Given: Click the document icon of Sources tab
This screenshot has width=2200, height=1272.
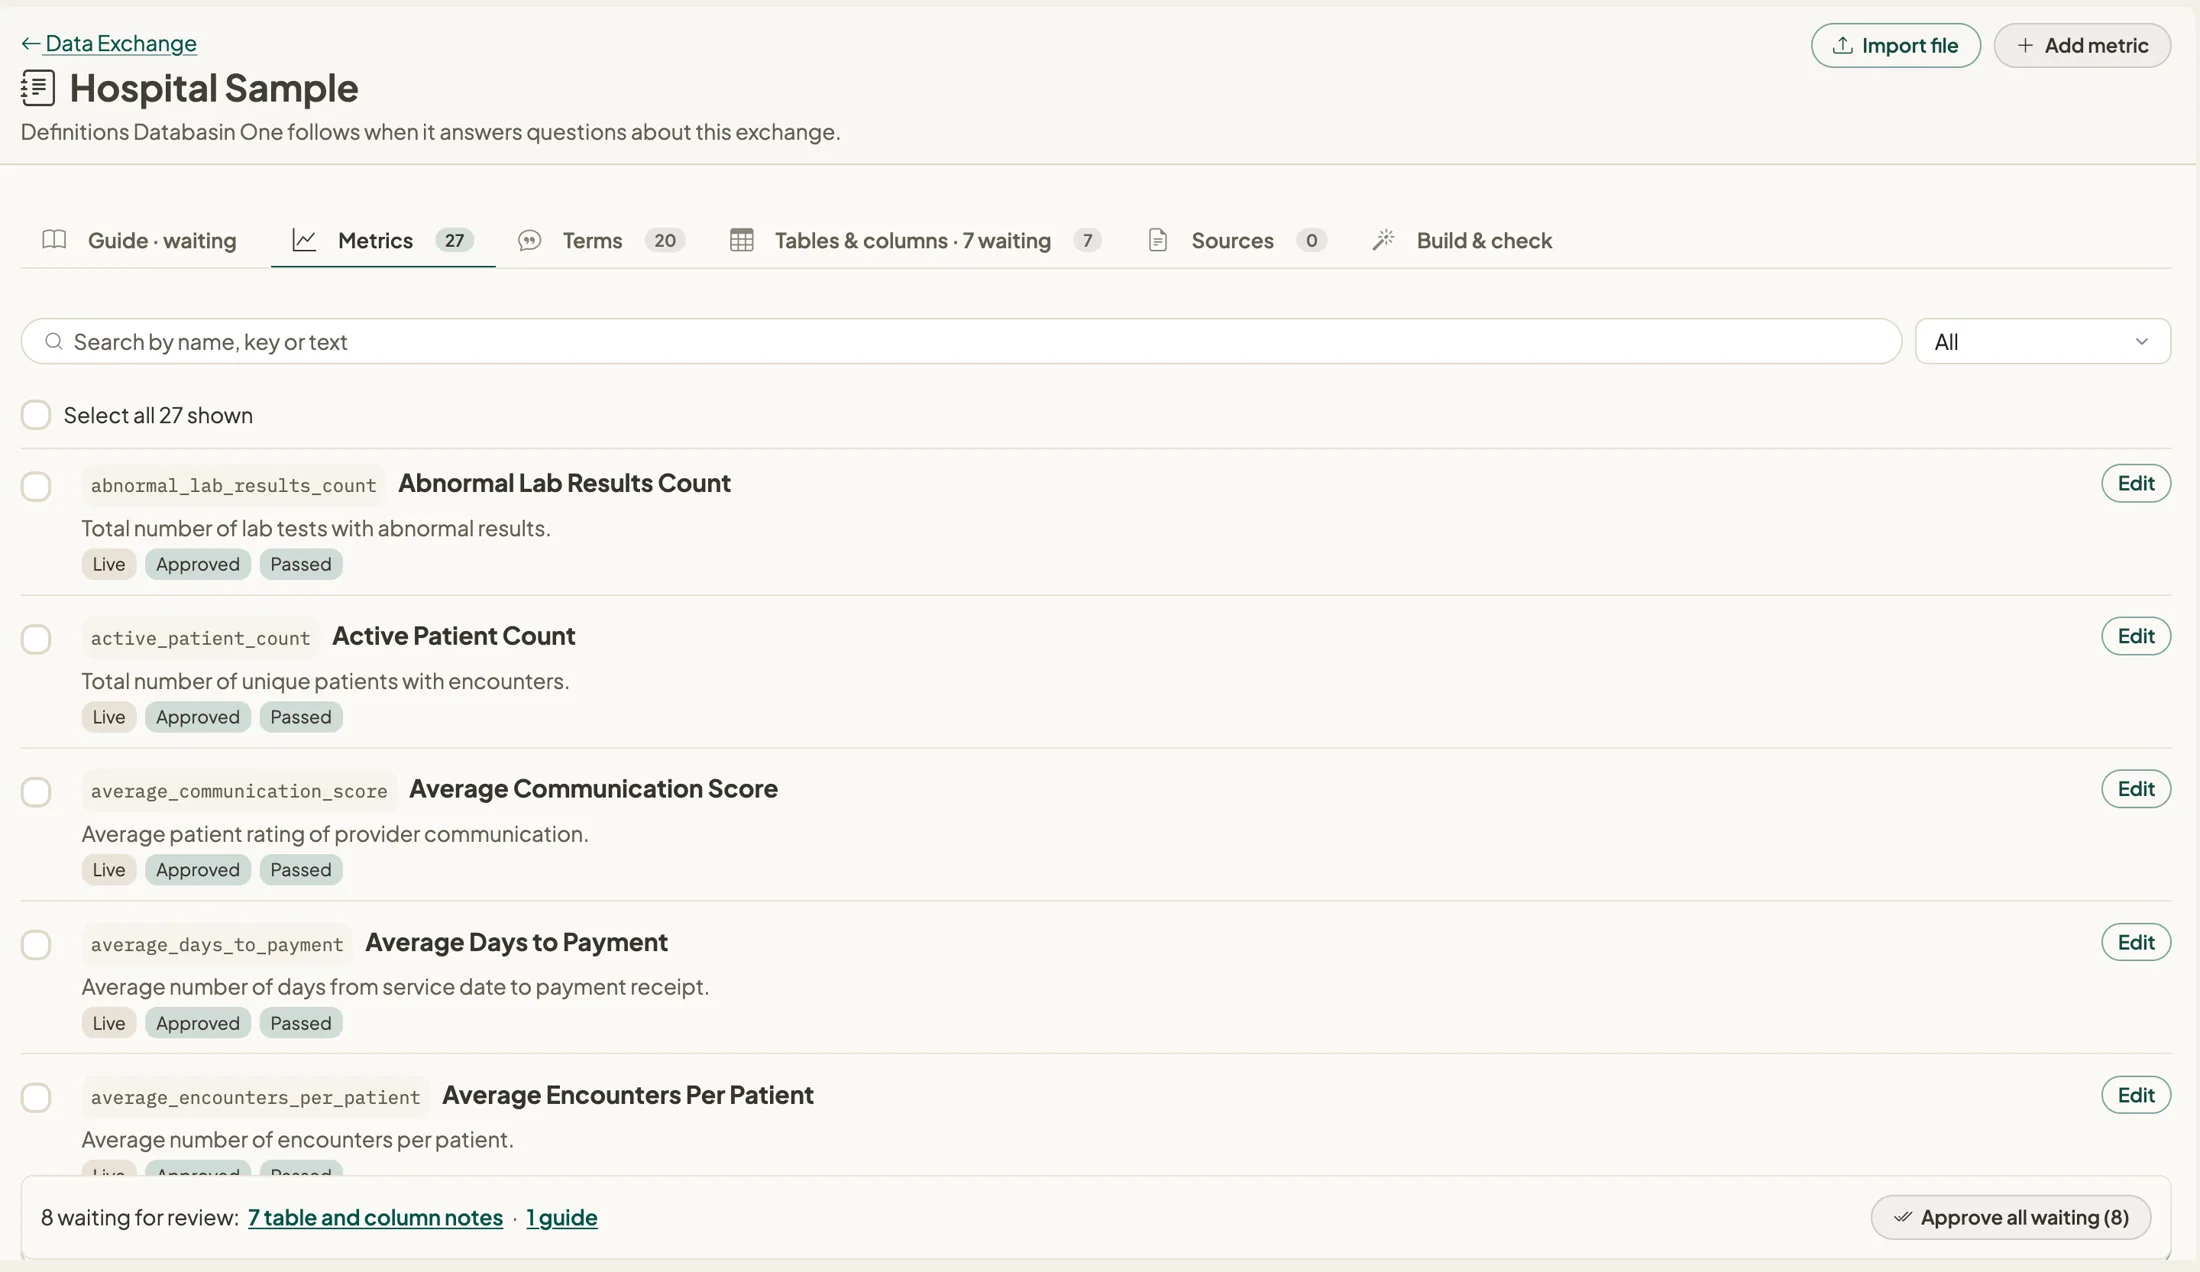Looking at the screenshot, I should click(1158, 240).
